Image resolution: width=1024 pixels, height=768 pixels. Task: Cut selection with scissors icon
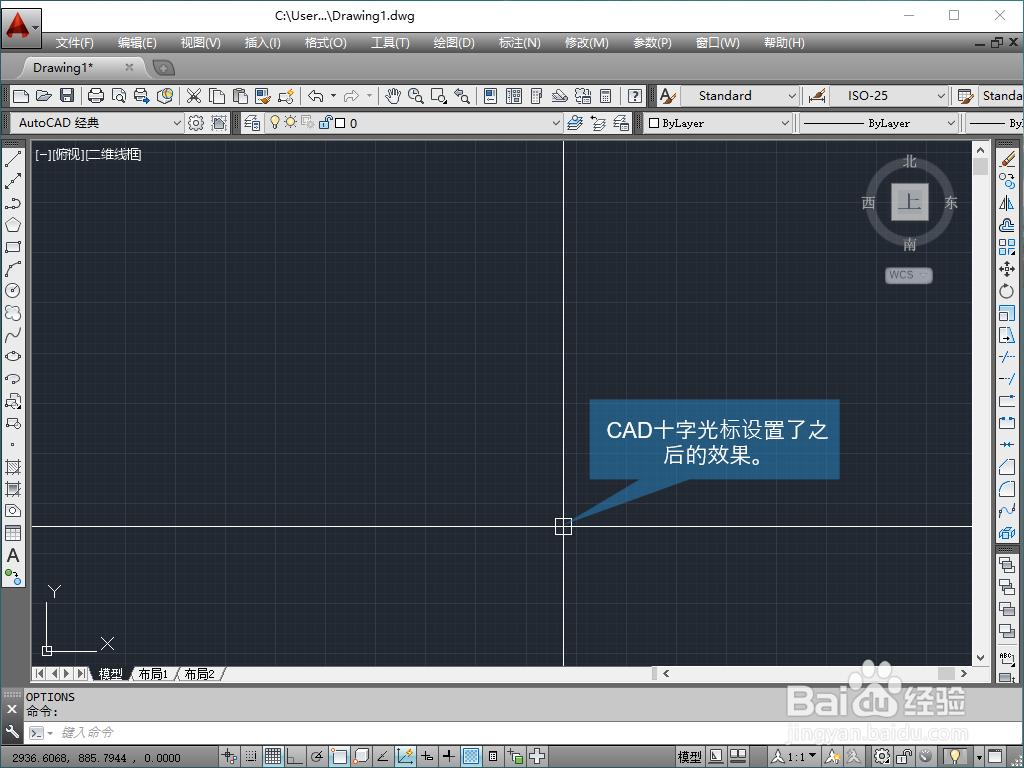(194, 96)
